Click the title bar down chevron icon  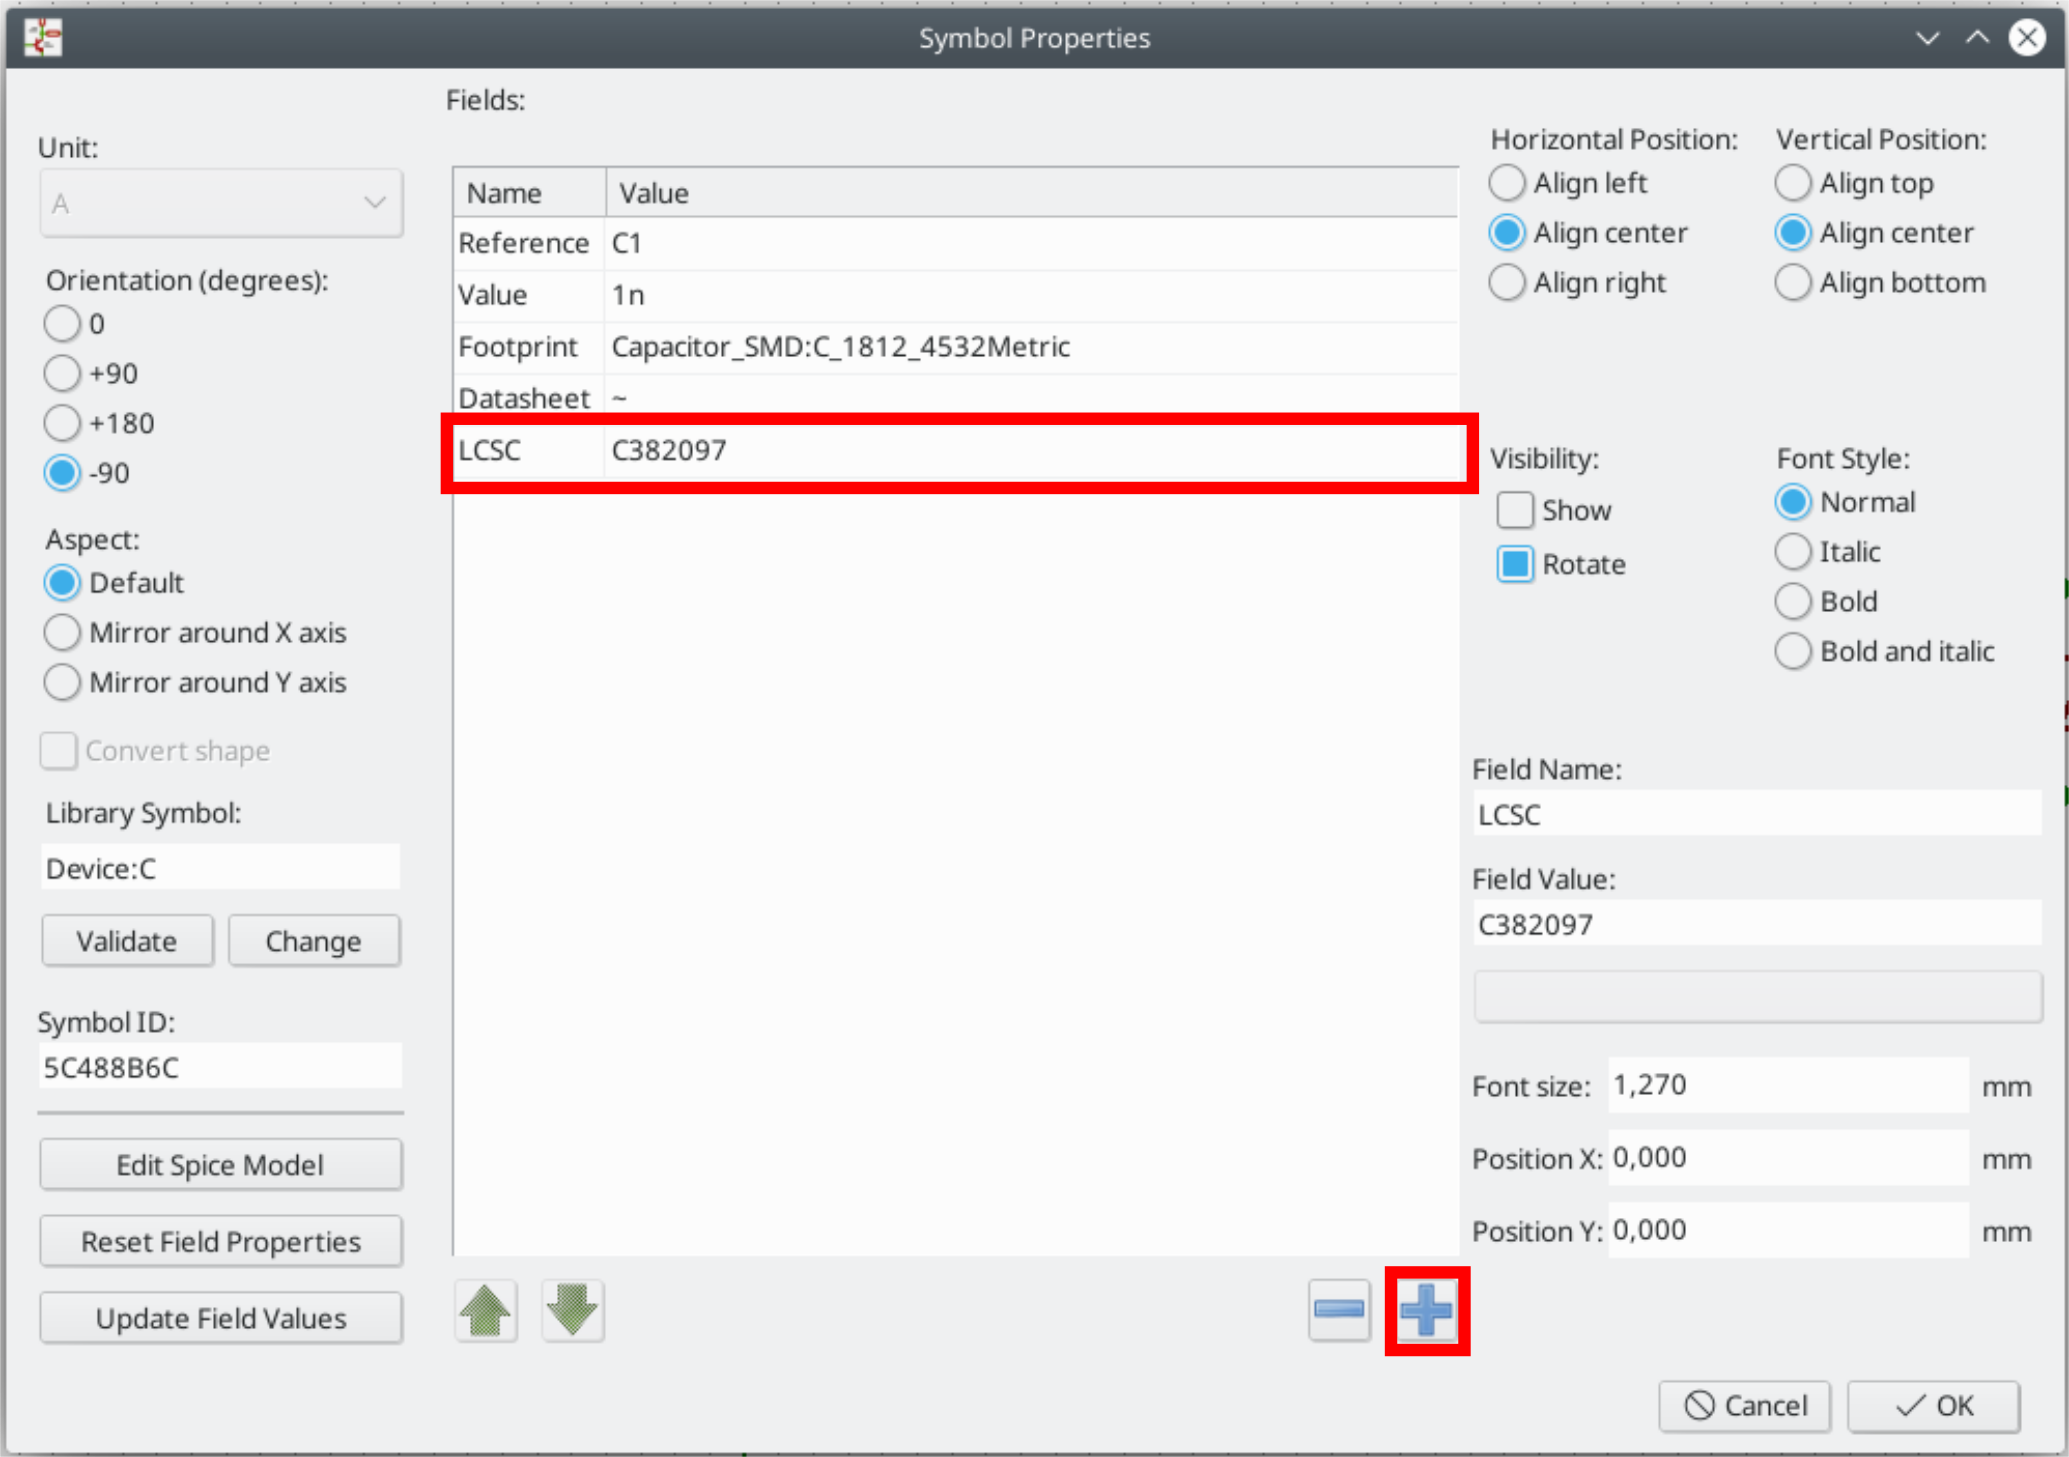pos(1927,38)
